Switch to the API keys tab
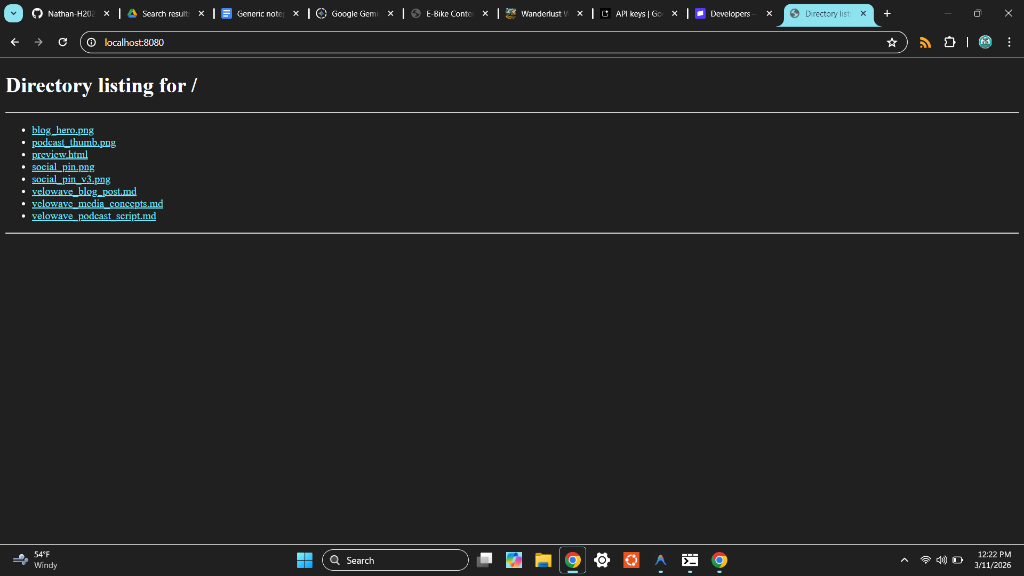 (638, 14)
